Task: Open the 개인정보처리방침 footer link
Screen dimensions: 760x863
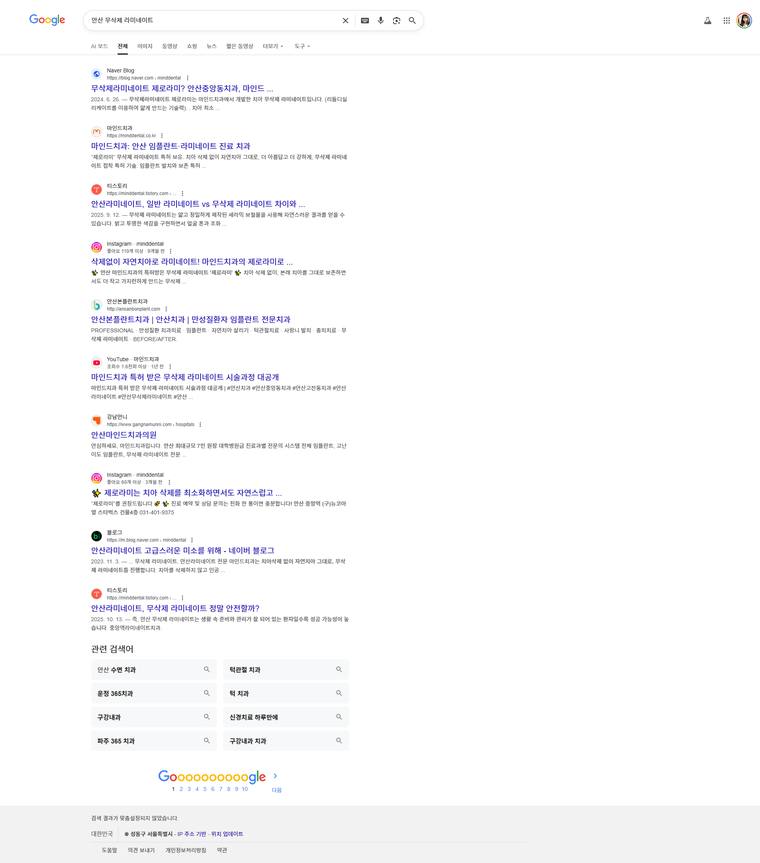Action: pos(186,850)
